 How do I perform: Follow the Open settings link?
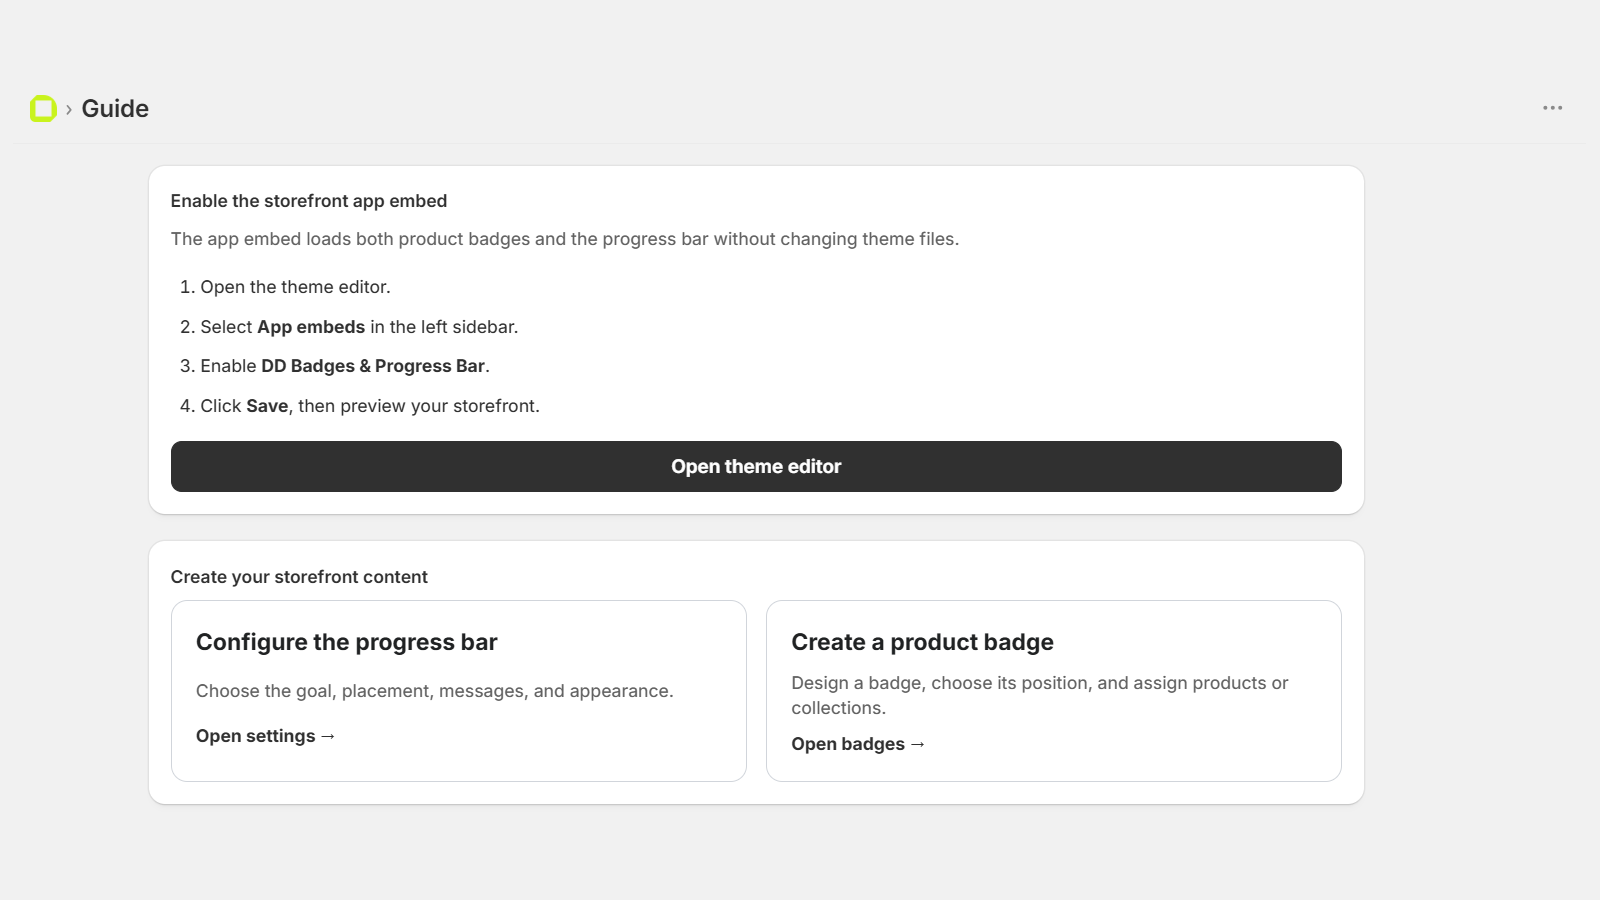[266, 736]
